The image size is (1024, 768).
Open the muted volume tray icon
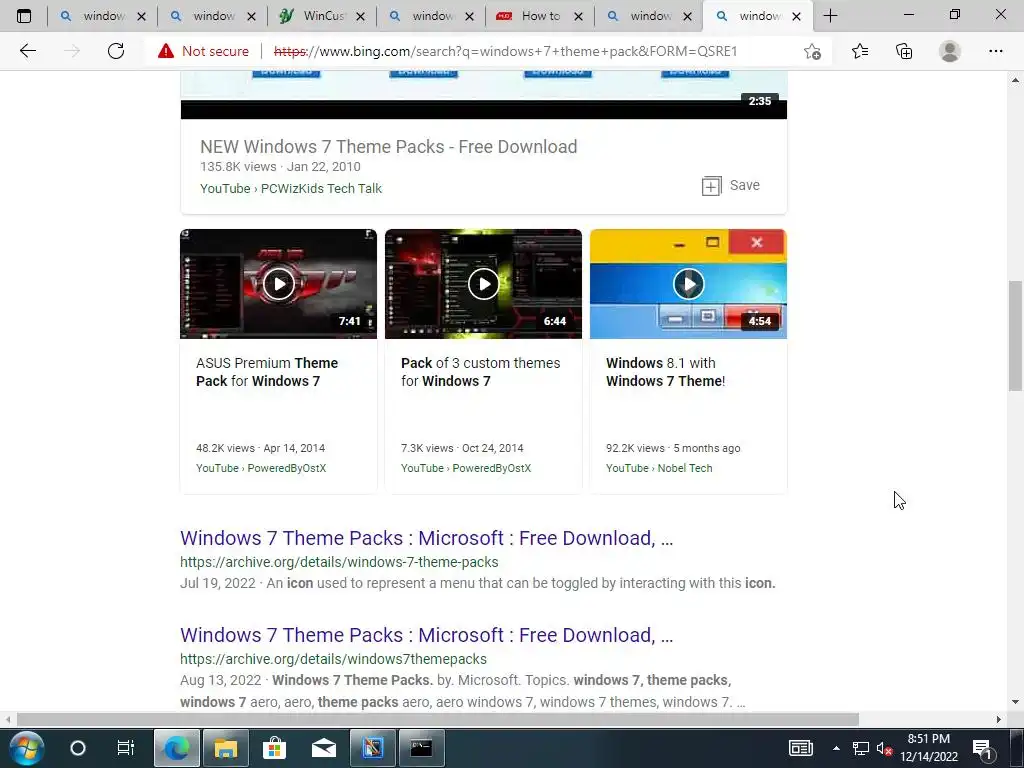pos(884,748)
